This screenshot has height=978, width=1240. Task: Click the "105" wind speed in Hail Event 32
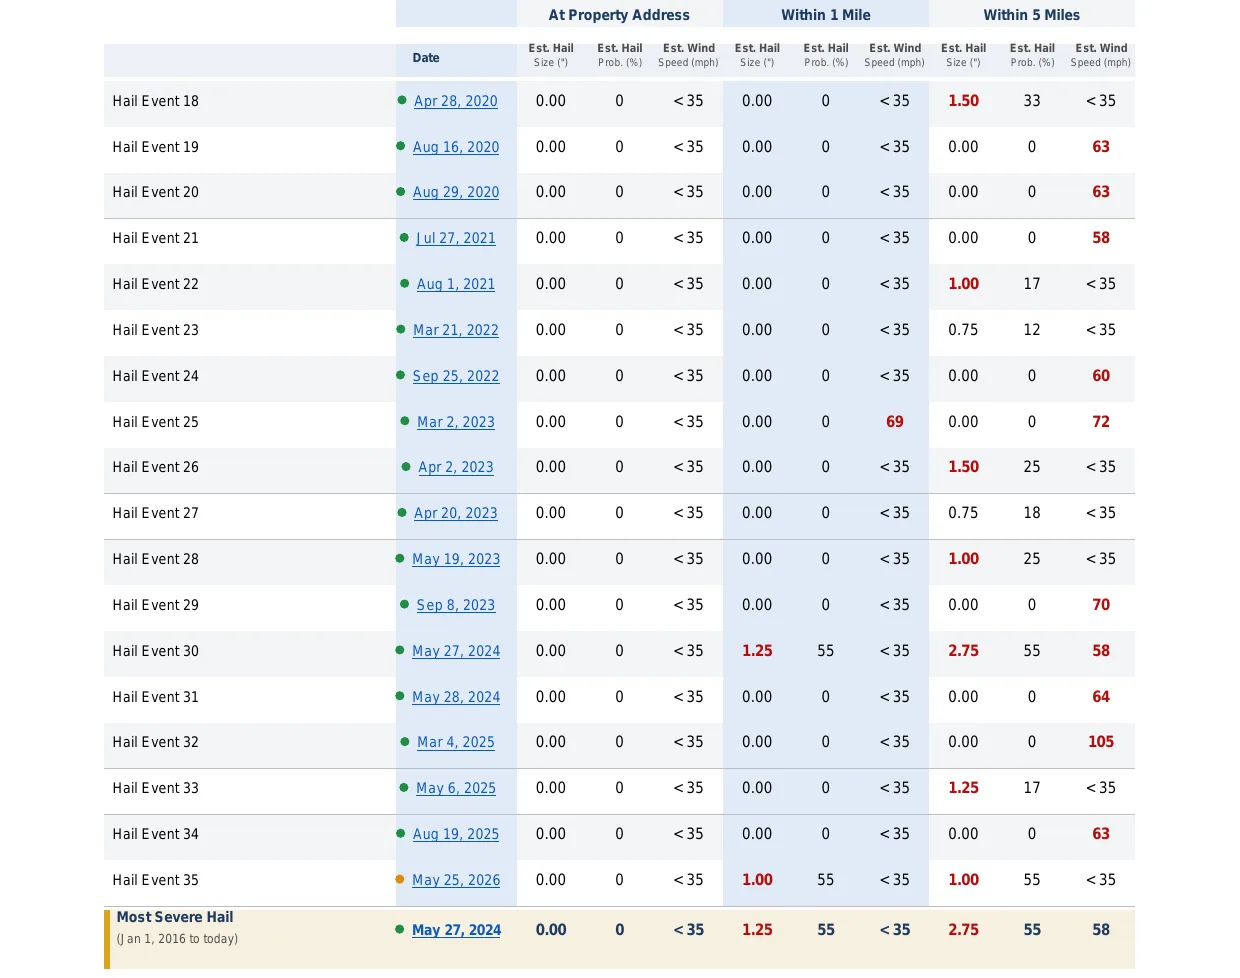pyautogui.click(x=1101, y=742)
